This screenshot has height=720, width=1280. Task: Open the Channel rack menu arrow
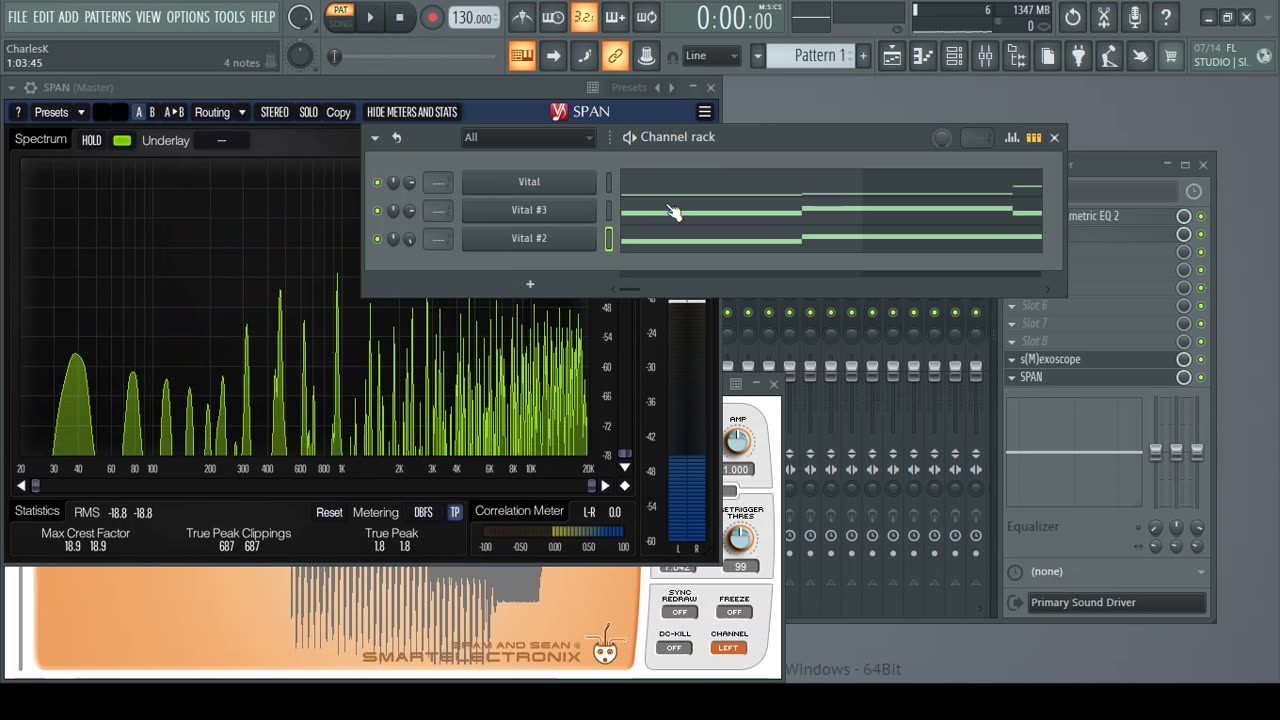(375, 138)
